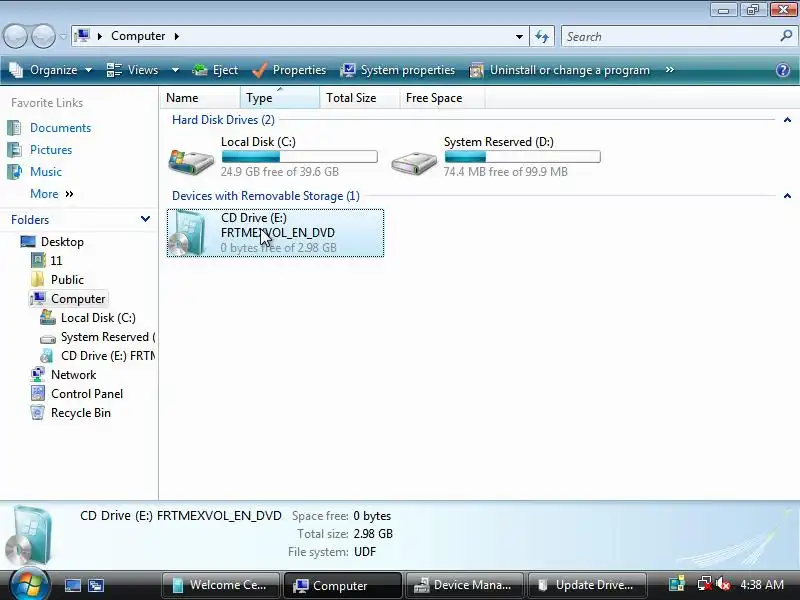The height and width of the screenshot is (600, 800).
Task: Open Documents favorite link
Action: click(60, 128)
